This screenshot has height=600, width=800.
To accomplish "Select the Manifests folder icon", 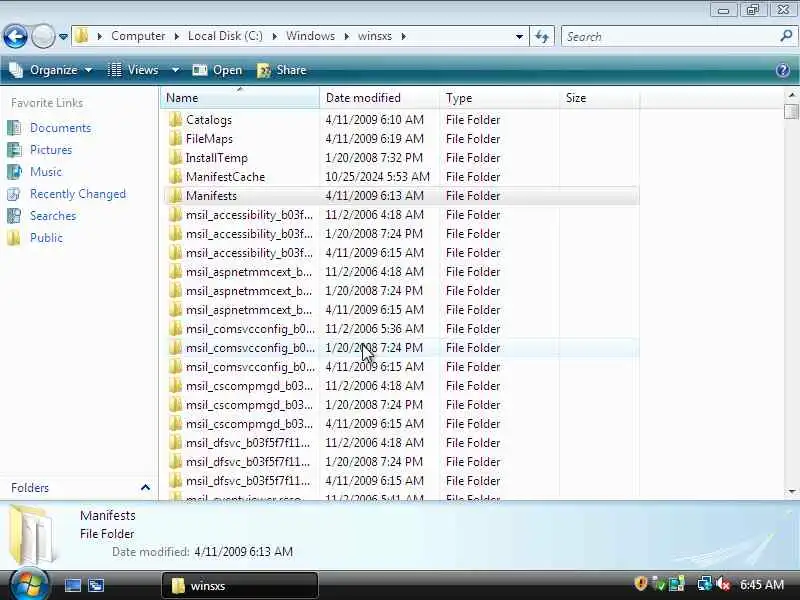I will [176, 195].
